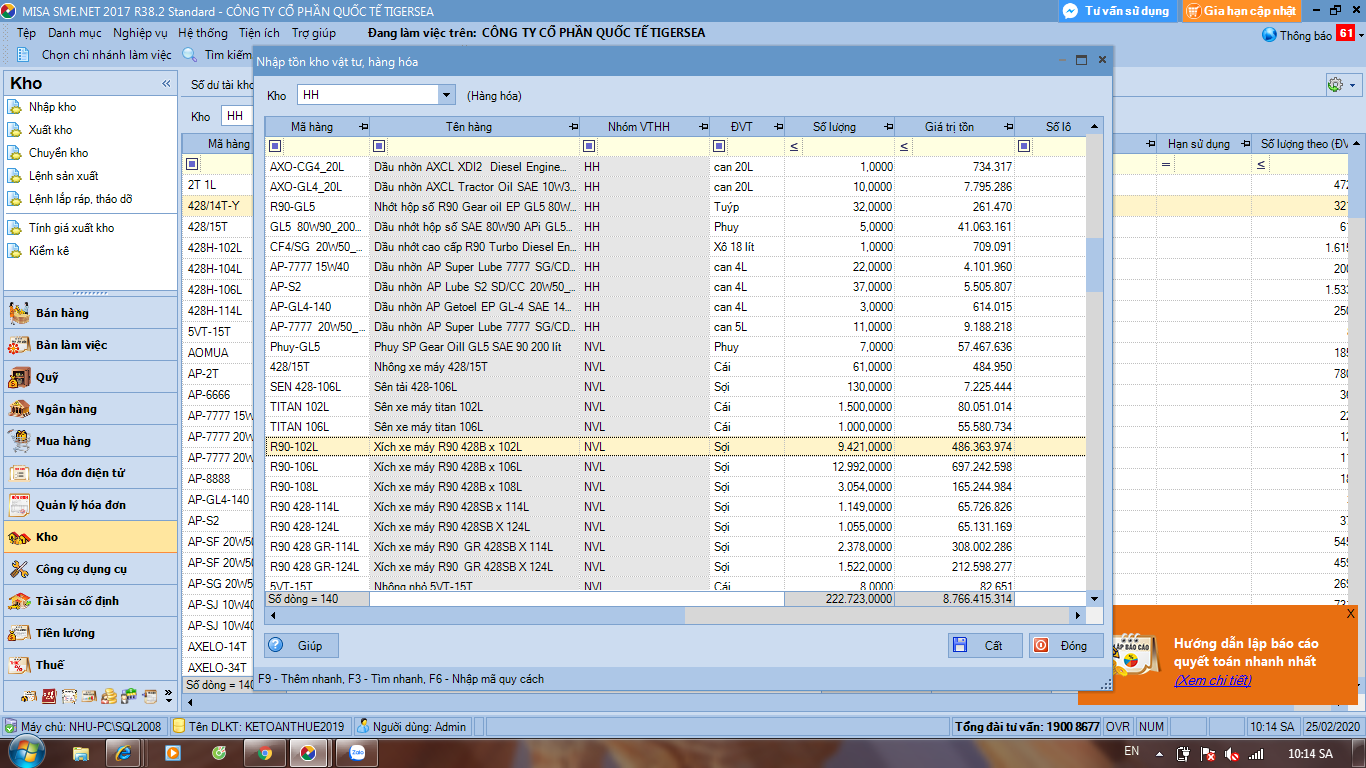The width and height of the screenshot is (1366, 768).
Task: Toggle the pin on Tên hàng column
Action: click(573, 127)
